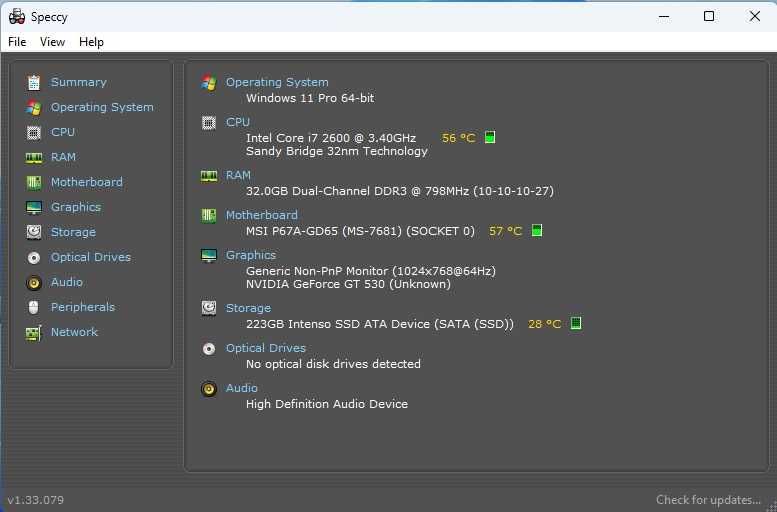Click the green motherboard temperature indicator icon
Viewport: 777px width, 512px height.
[x=537, y=230]
